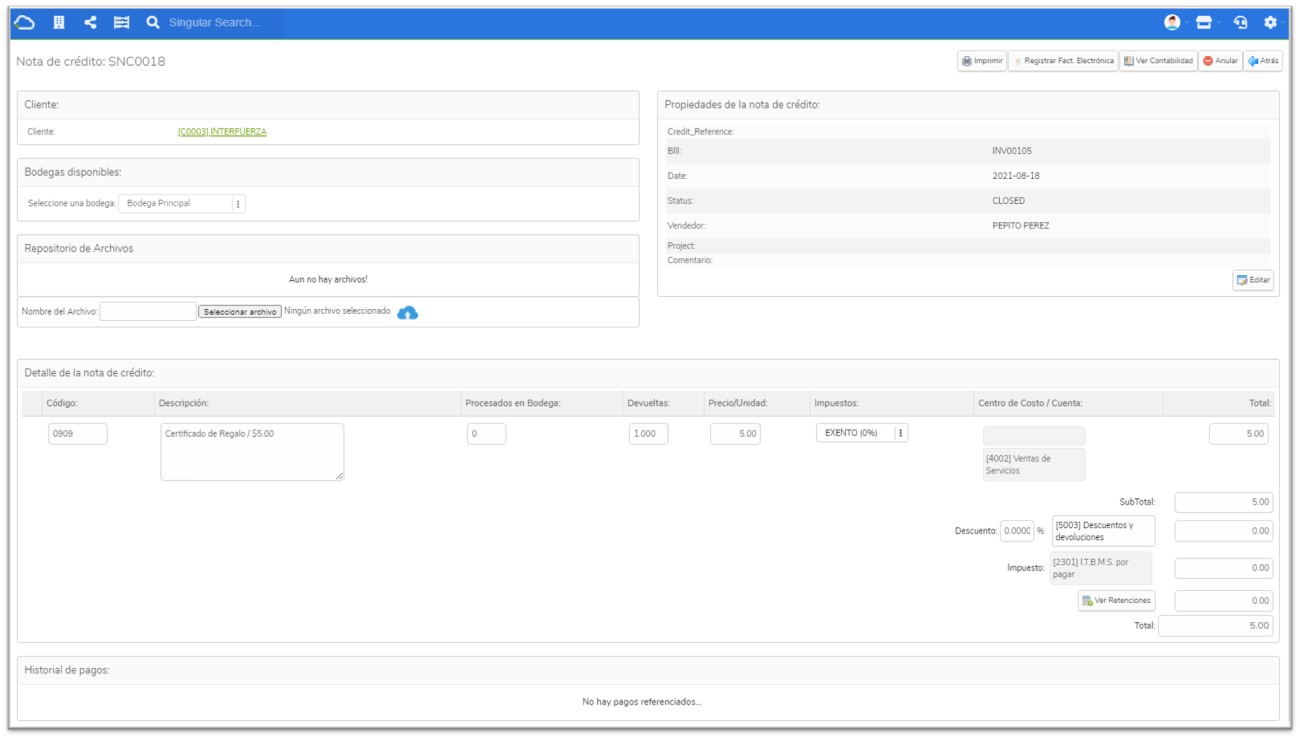The height and width of the screenshot is (739, 1300).
Task: Click the Imprimir button
Action: coord(982,61)
